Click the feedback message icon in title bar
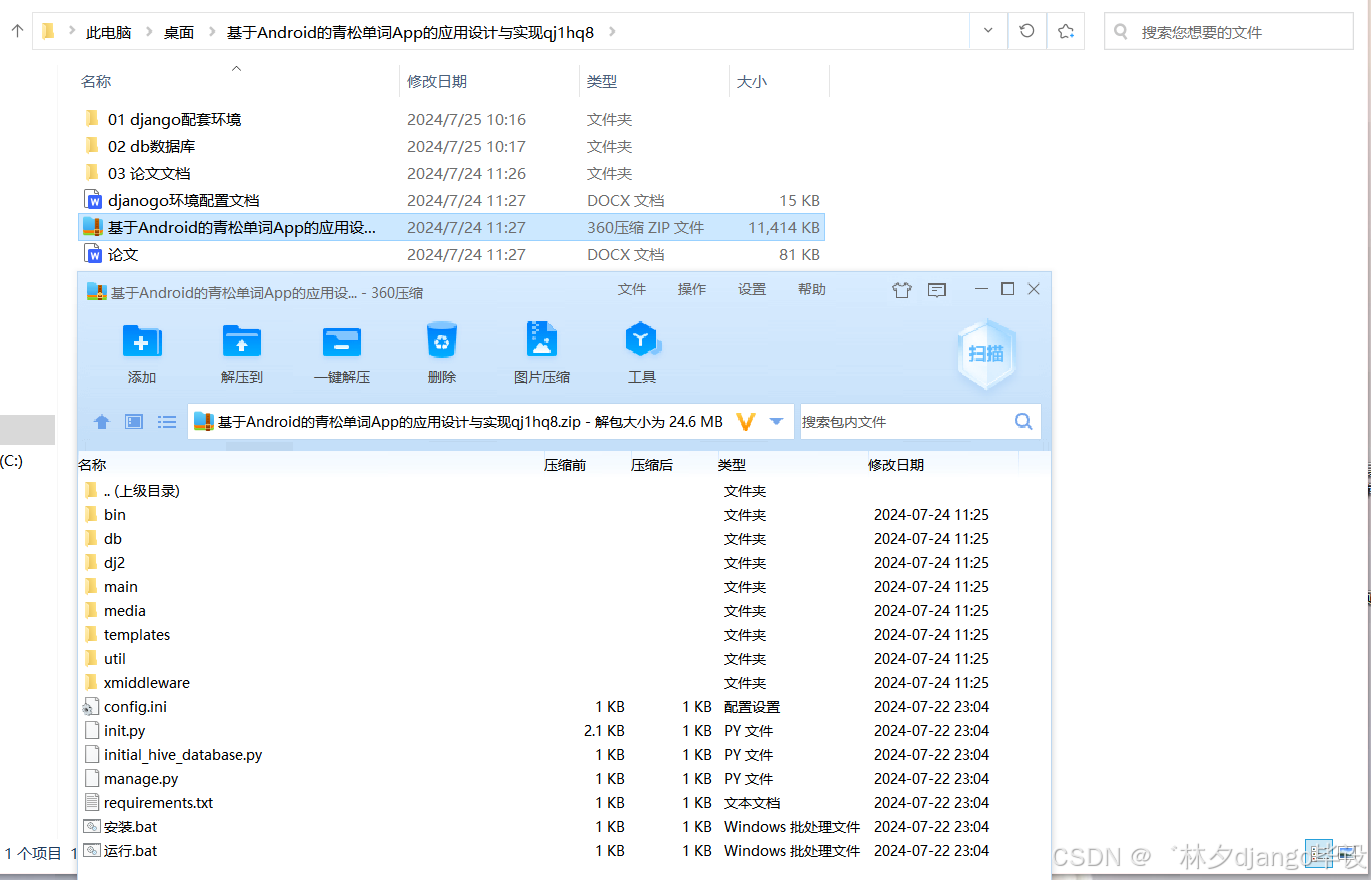This screenshot has width=1371, height=880. 937,290
